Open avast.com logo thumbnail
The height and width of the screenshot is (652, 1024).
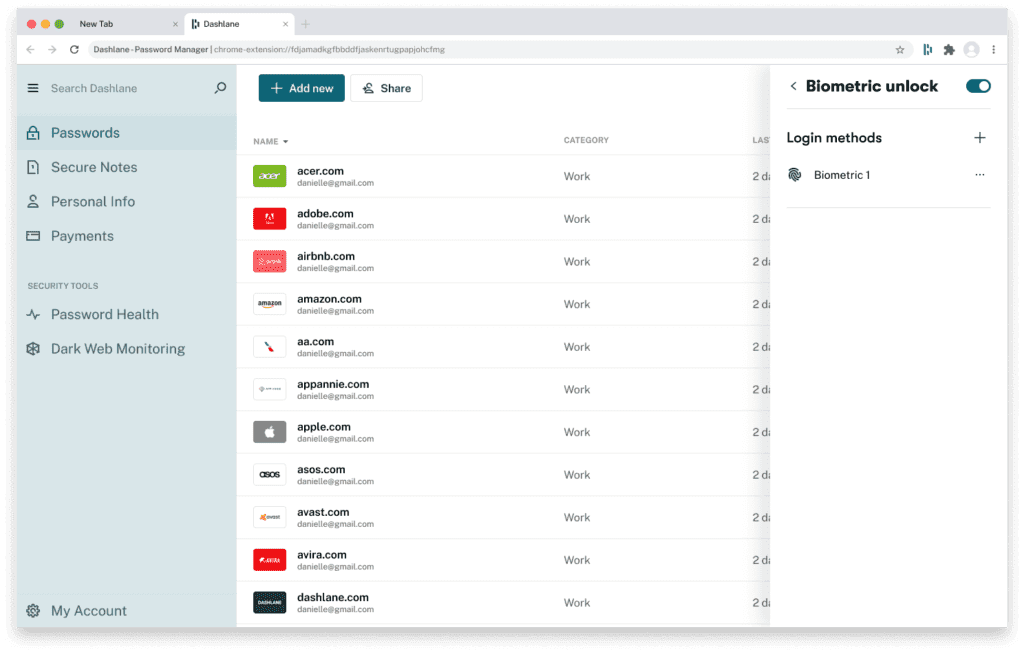pyautogui.click(x=270, y=517)
